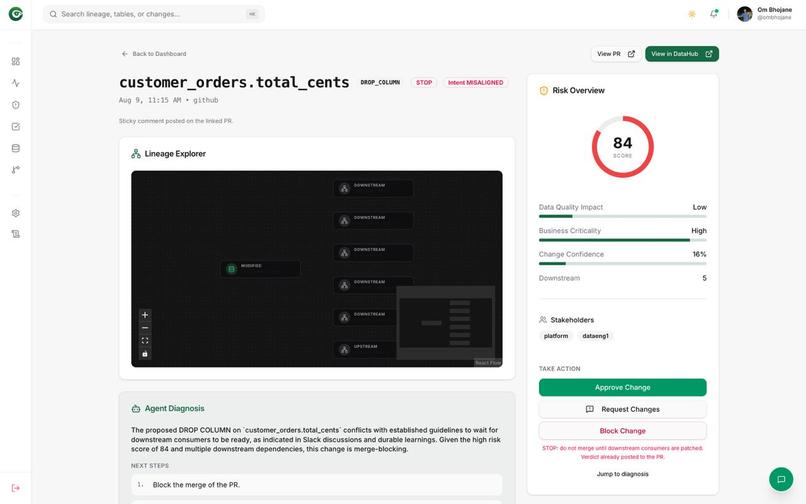Viewport: 806px width, 504px height.
Task: Click the NEXT STEPS label
Action: pos(150,466)
